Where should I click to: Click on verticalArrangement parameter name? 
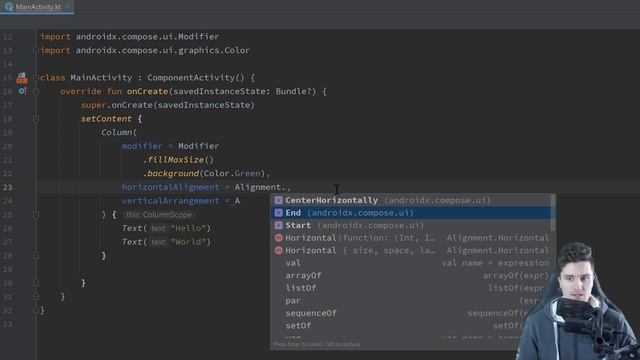click(170, 201)
